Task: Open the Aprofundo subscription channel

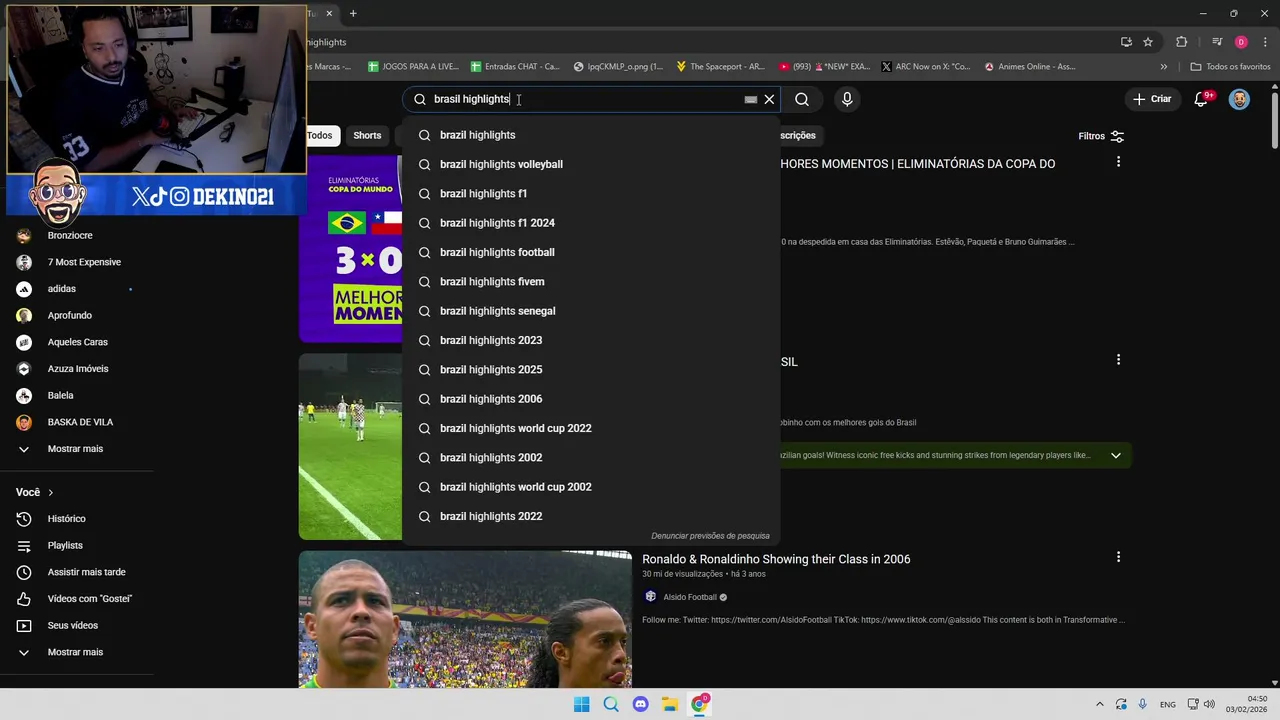Action: (x=70, y=315)
